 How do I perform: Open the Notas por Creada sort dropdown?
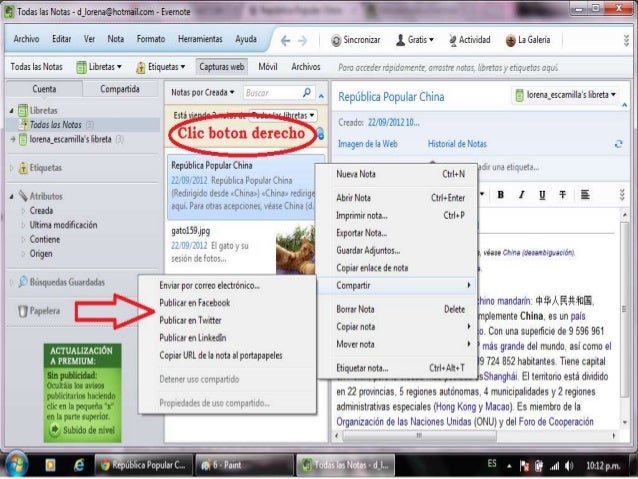tap(203, 92)
